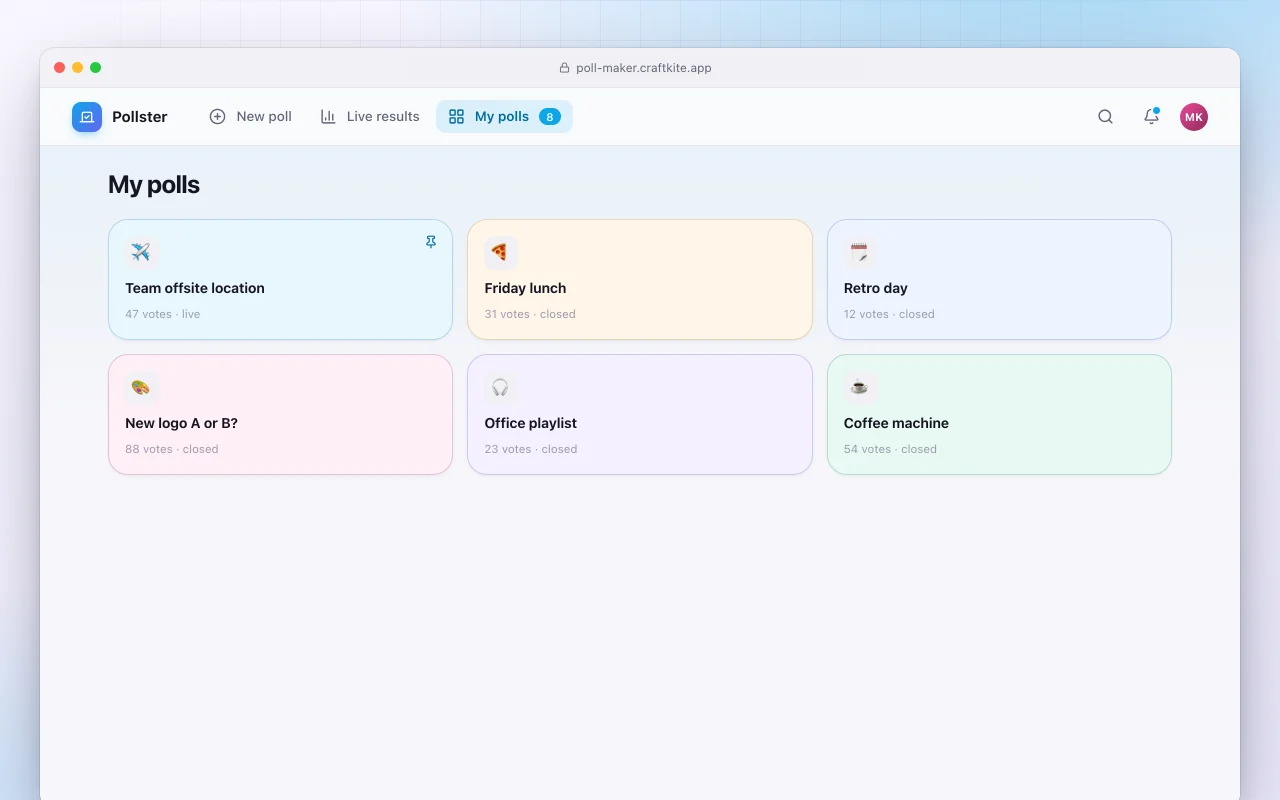The image size is (1280, 800).
Task: Minimize the window with yellow button
Action: click(78, 68)
